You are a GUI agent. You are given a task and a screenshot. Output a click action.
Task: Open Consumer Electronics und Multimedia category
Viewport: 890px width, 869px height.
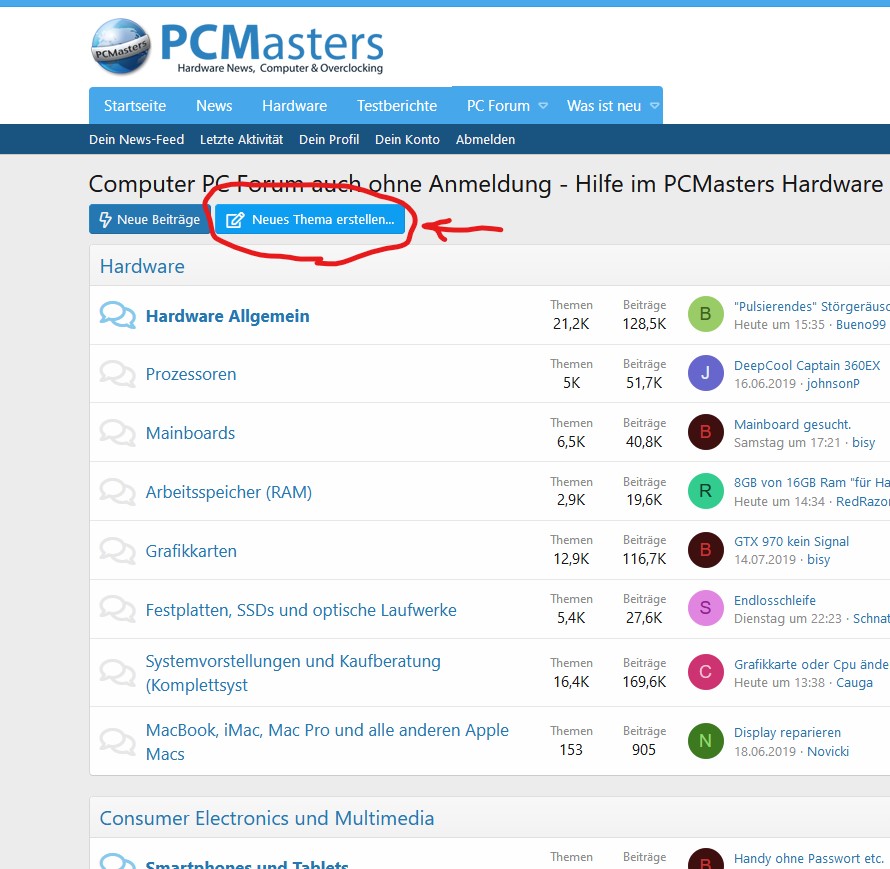coord(267,818)
